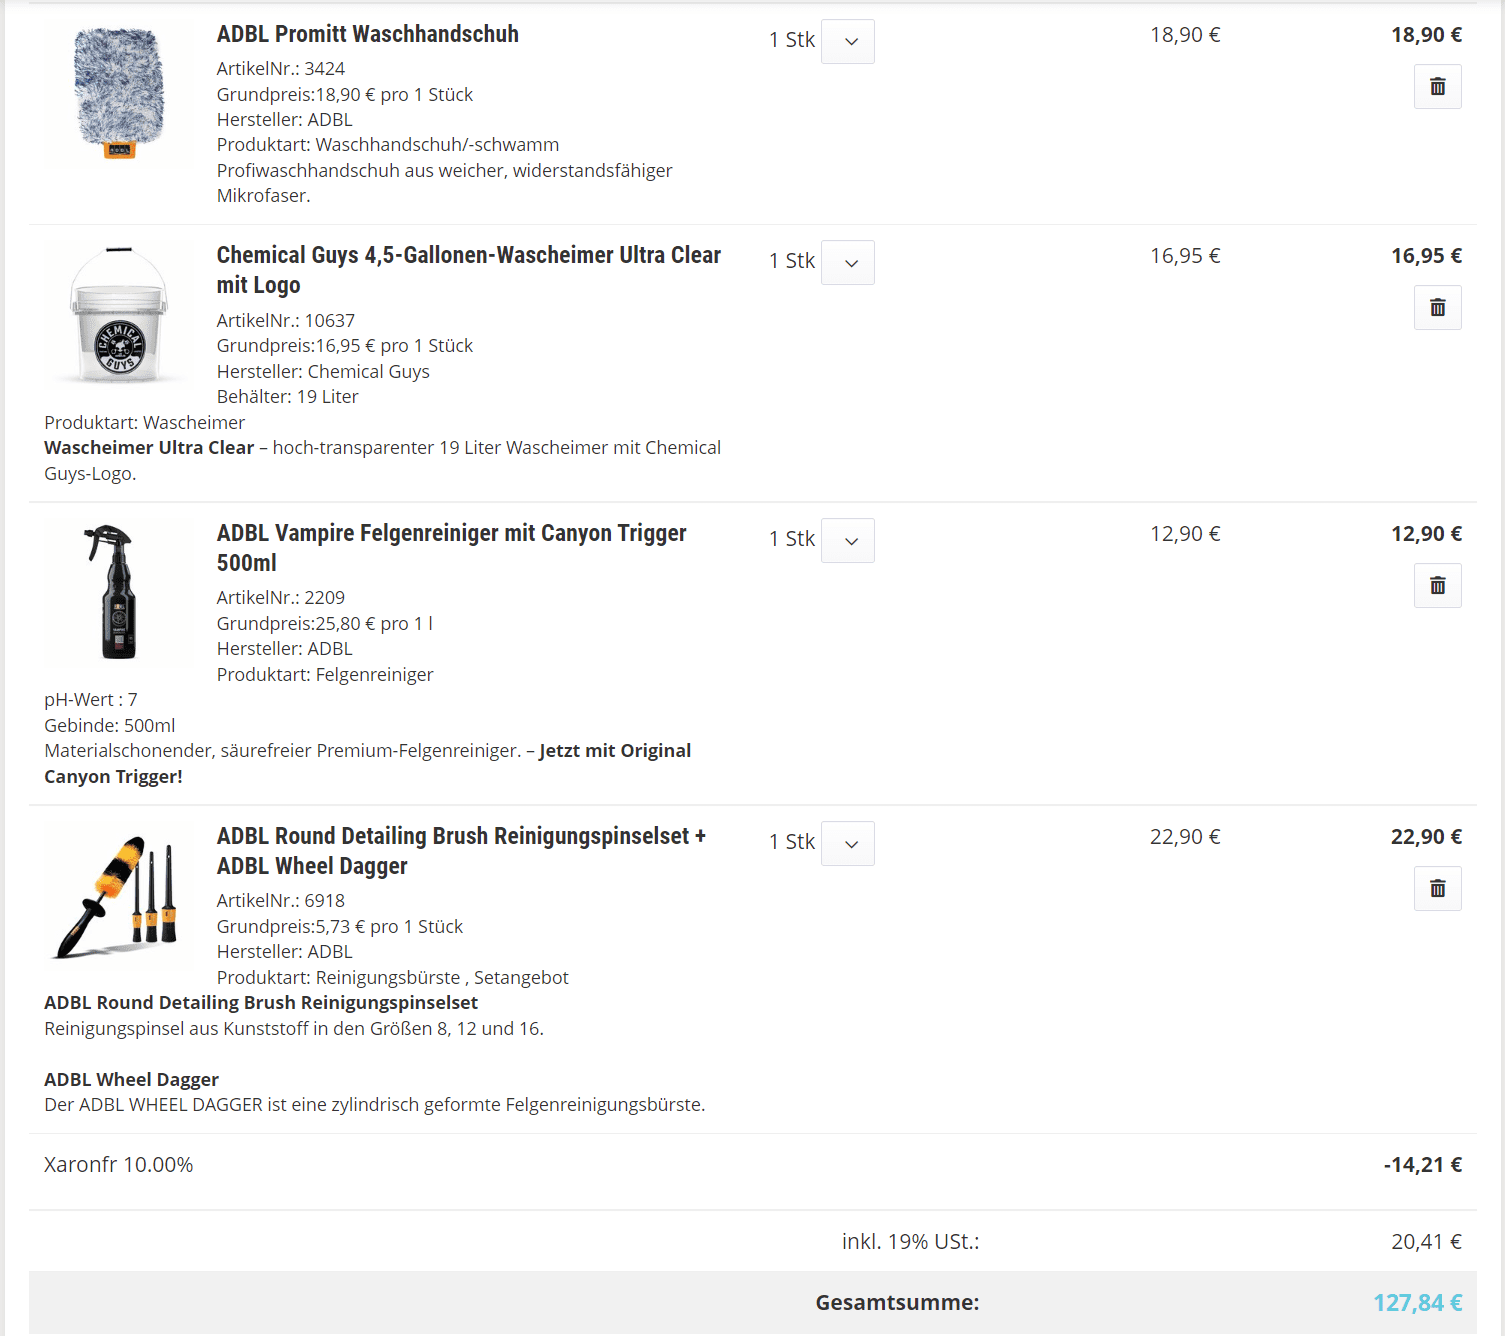Click the bold 12,90 € total price
Screen dimensions: 1505x1336
point(1426,534)
